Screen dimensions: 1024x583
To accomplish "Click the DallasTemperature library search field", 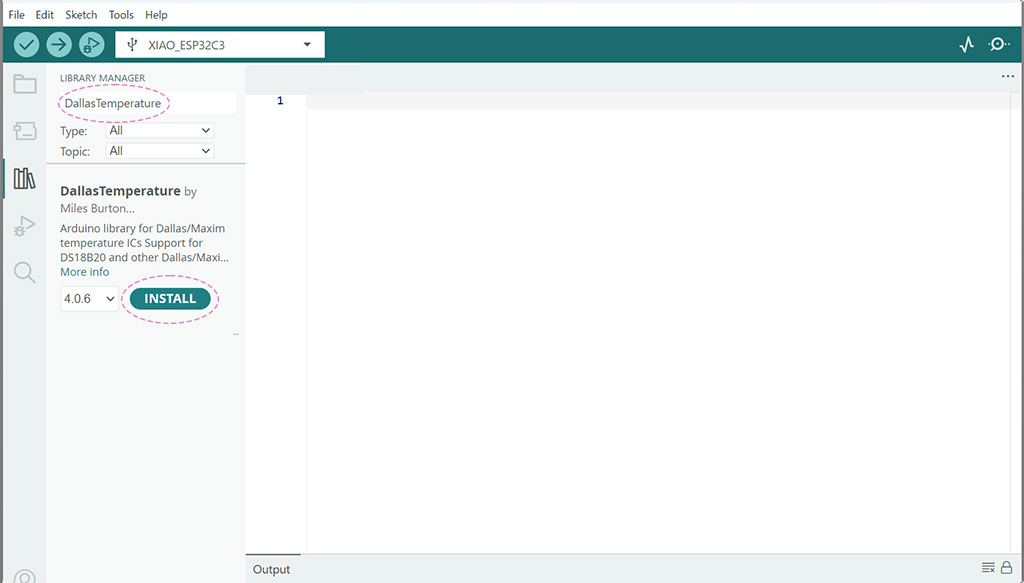I will tap(145, 103).
